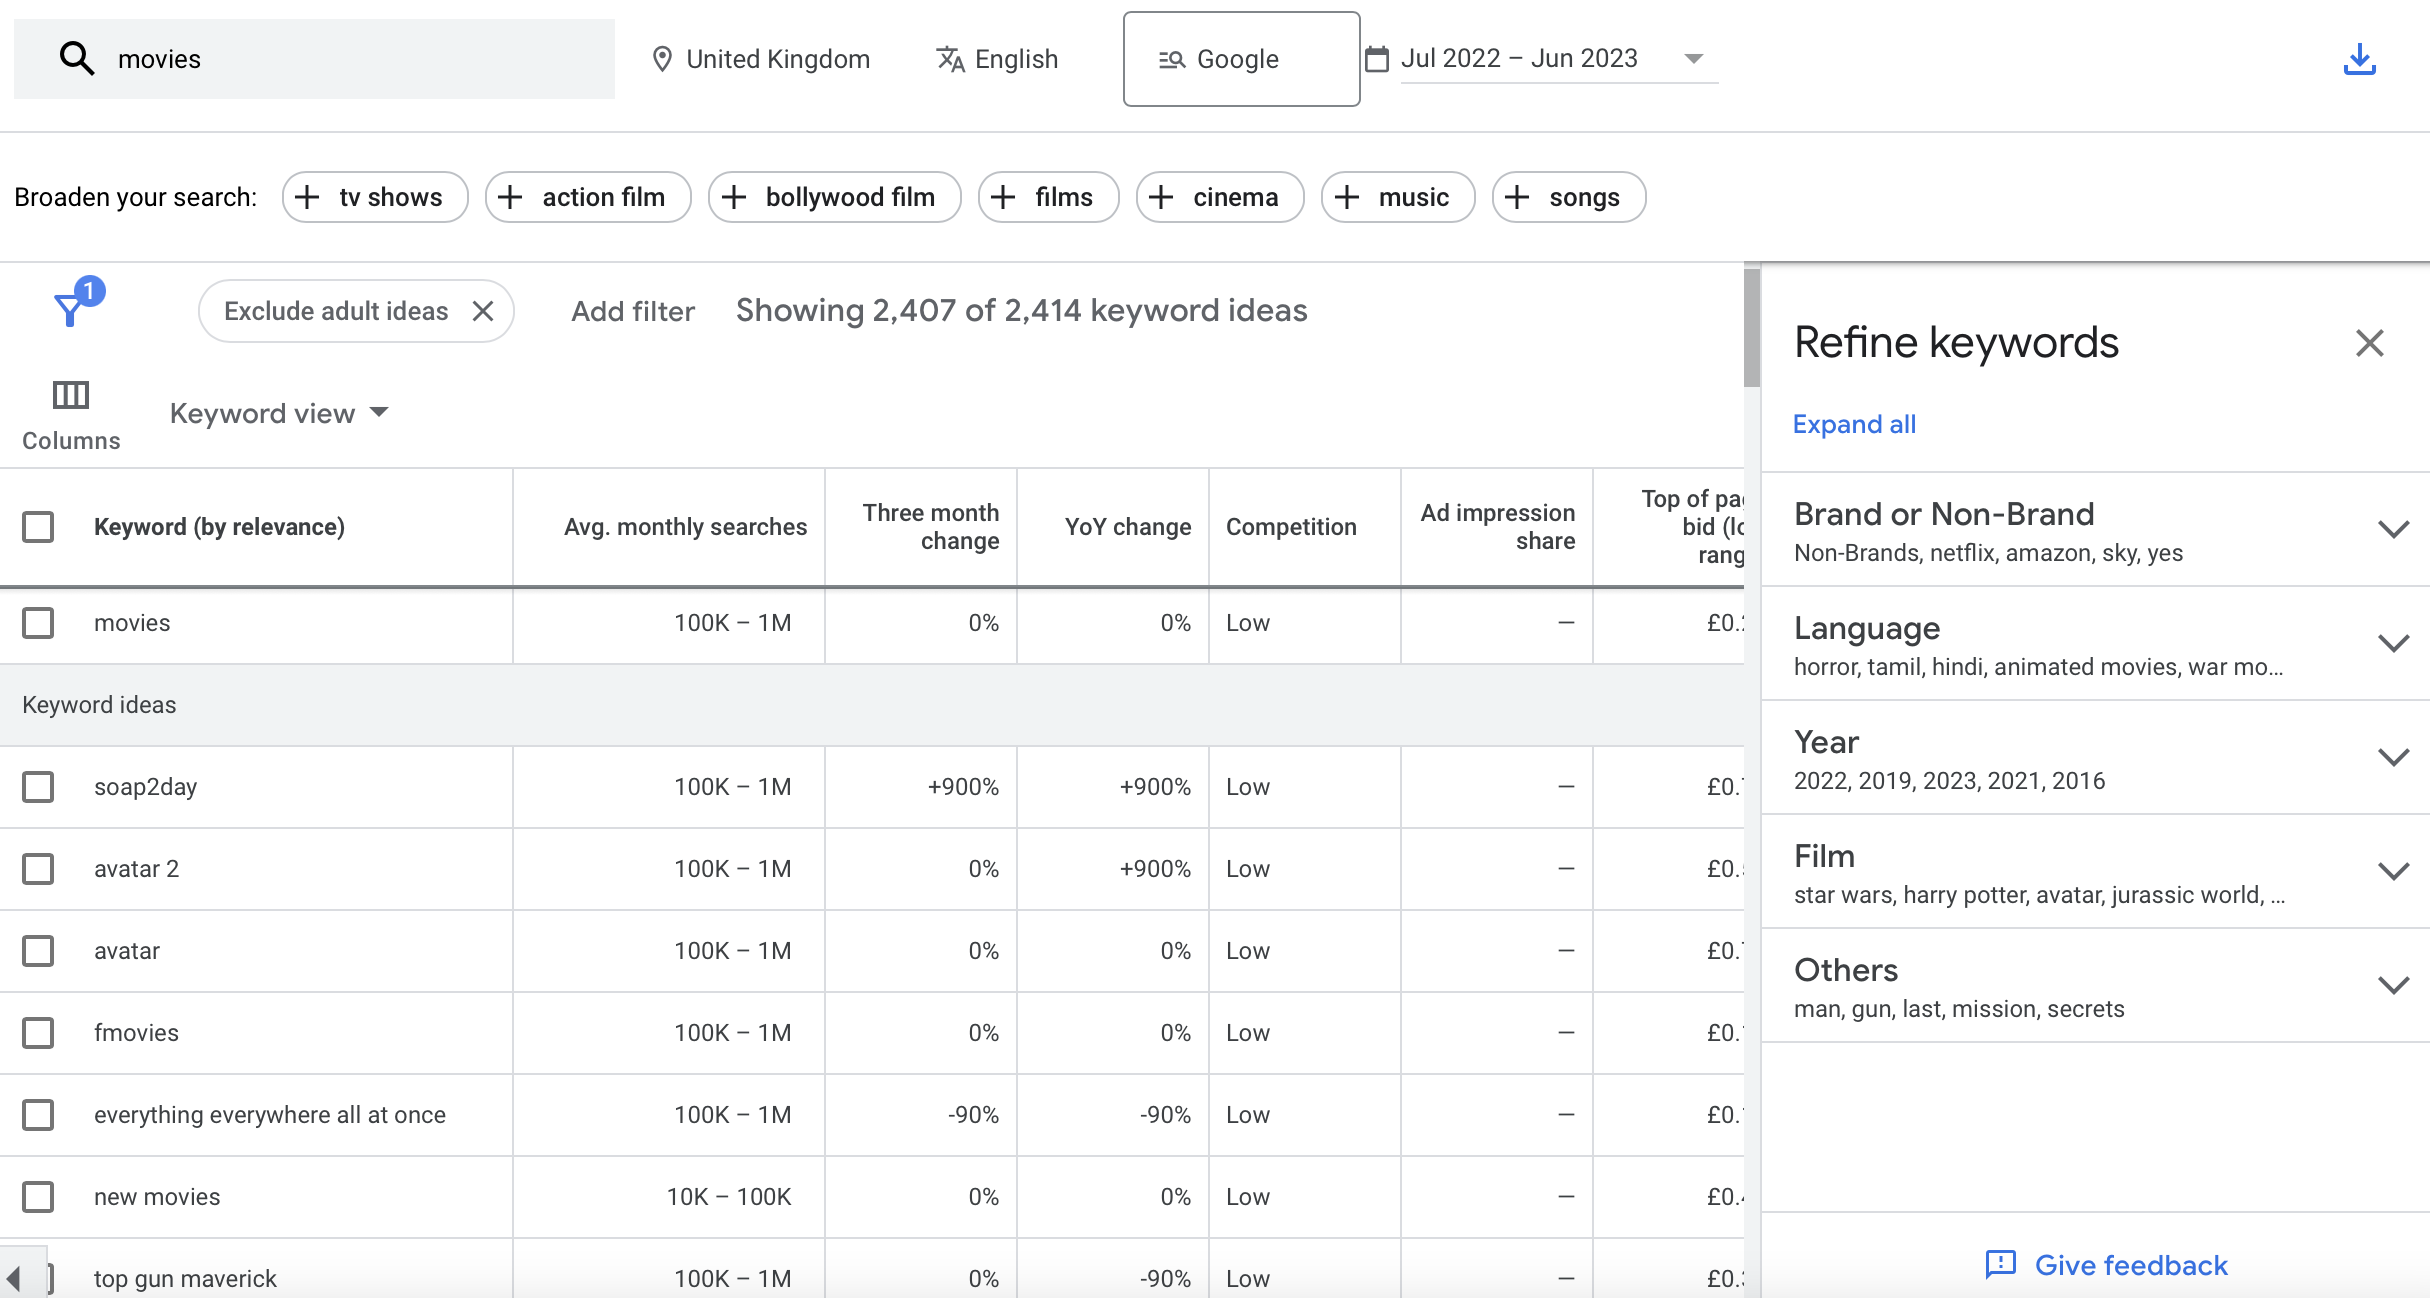The width and height of the screenshot is (2430, 1298).
Task: Check the avatar 2 keyword row
Action: coord(38,869)
